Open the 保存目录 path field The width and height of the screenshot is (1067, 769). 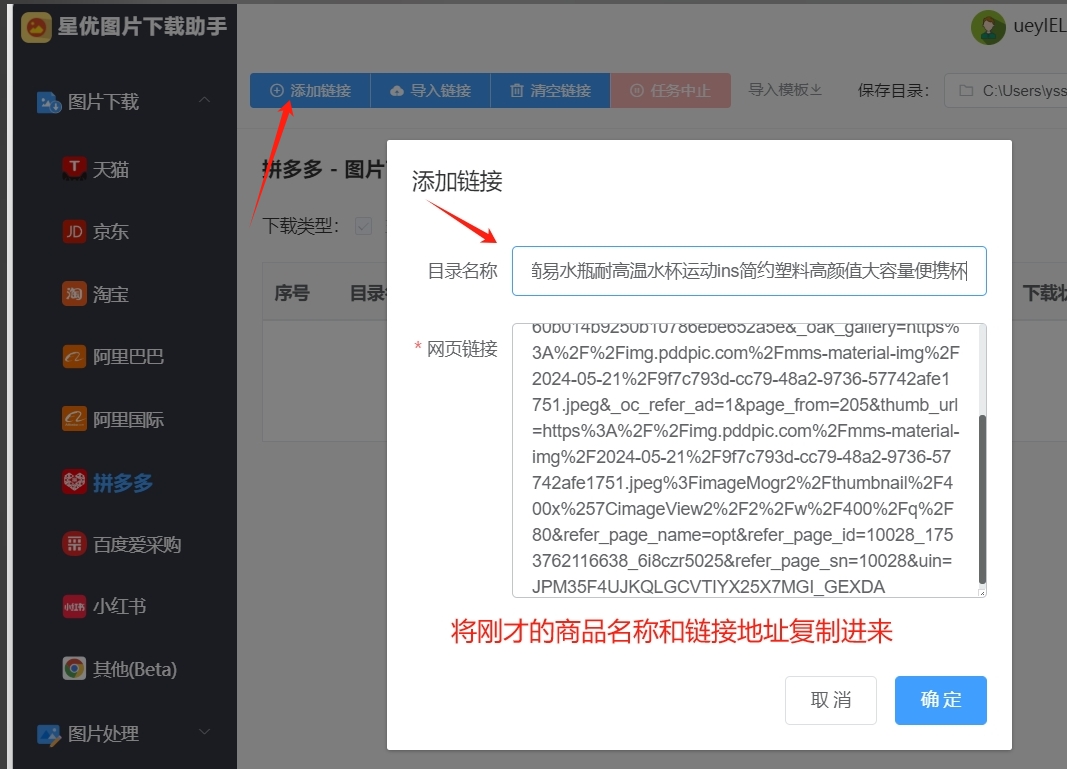(x=1006, y=91)
